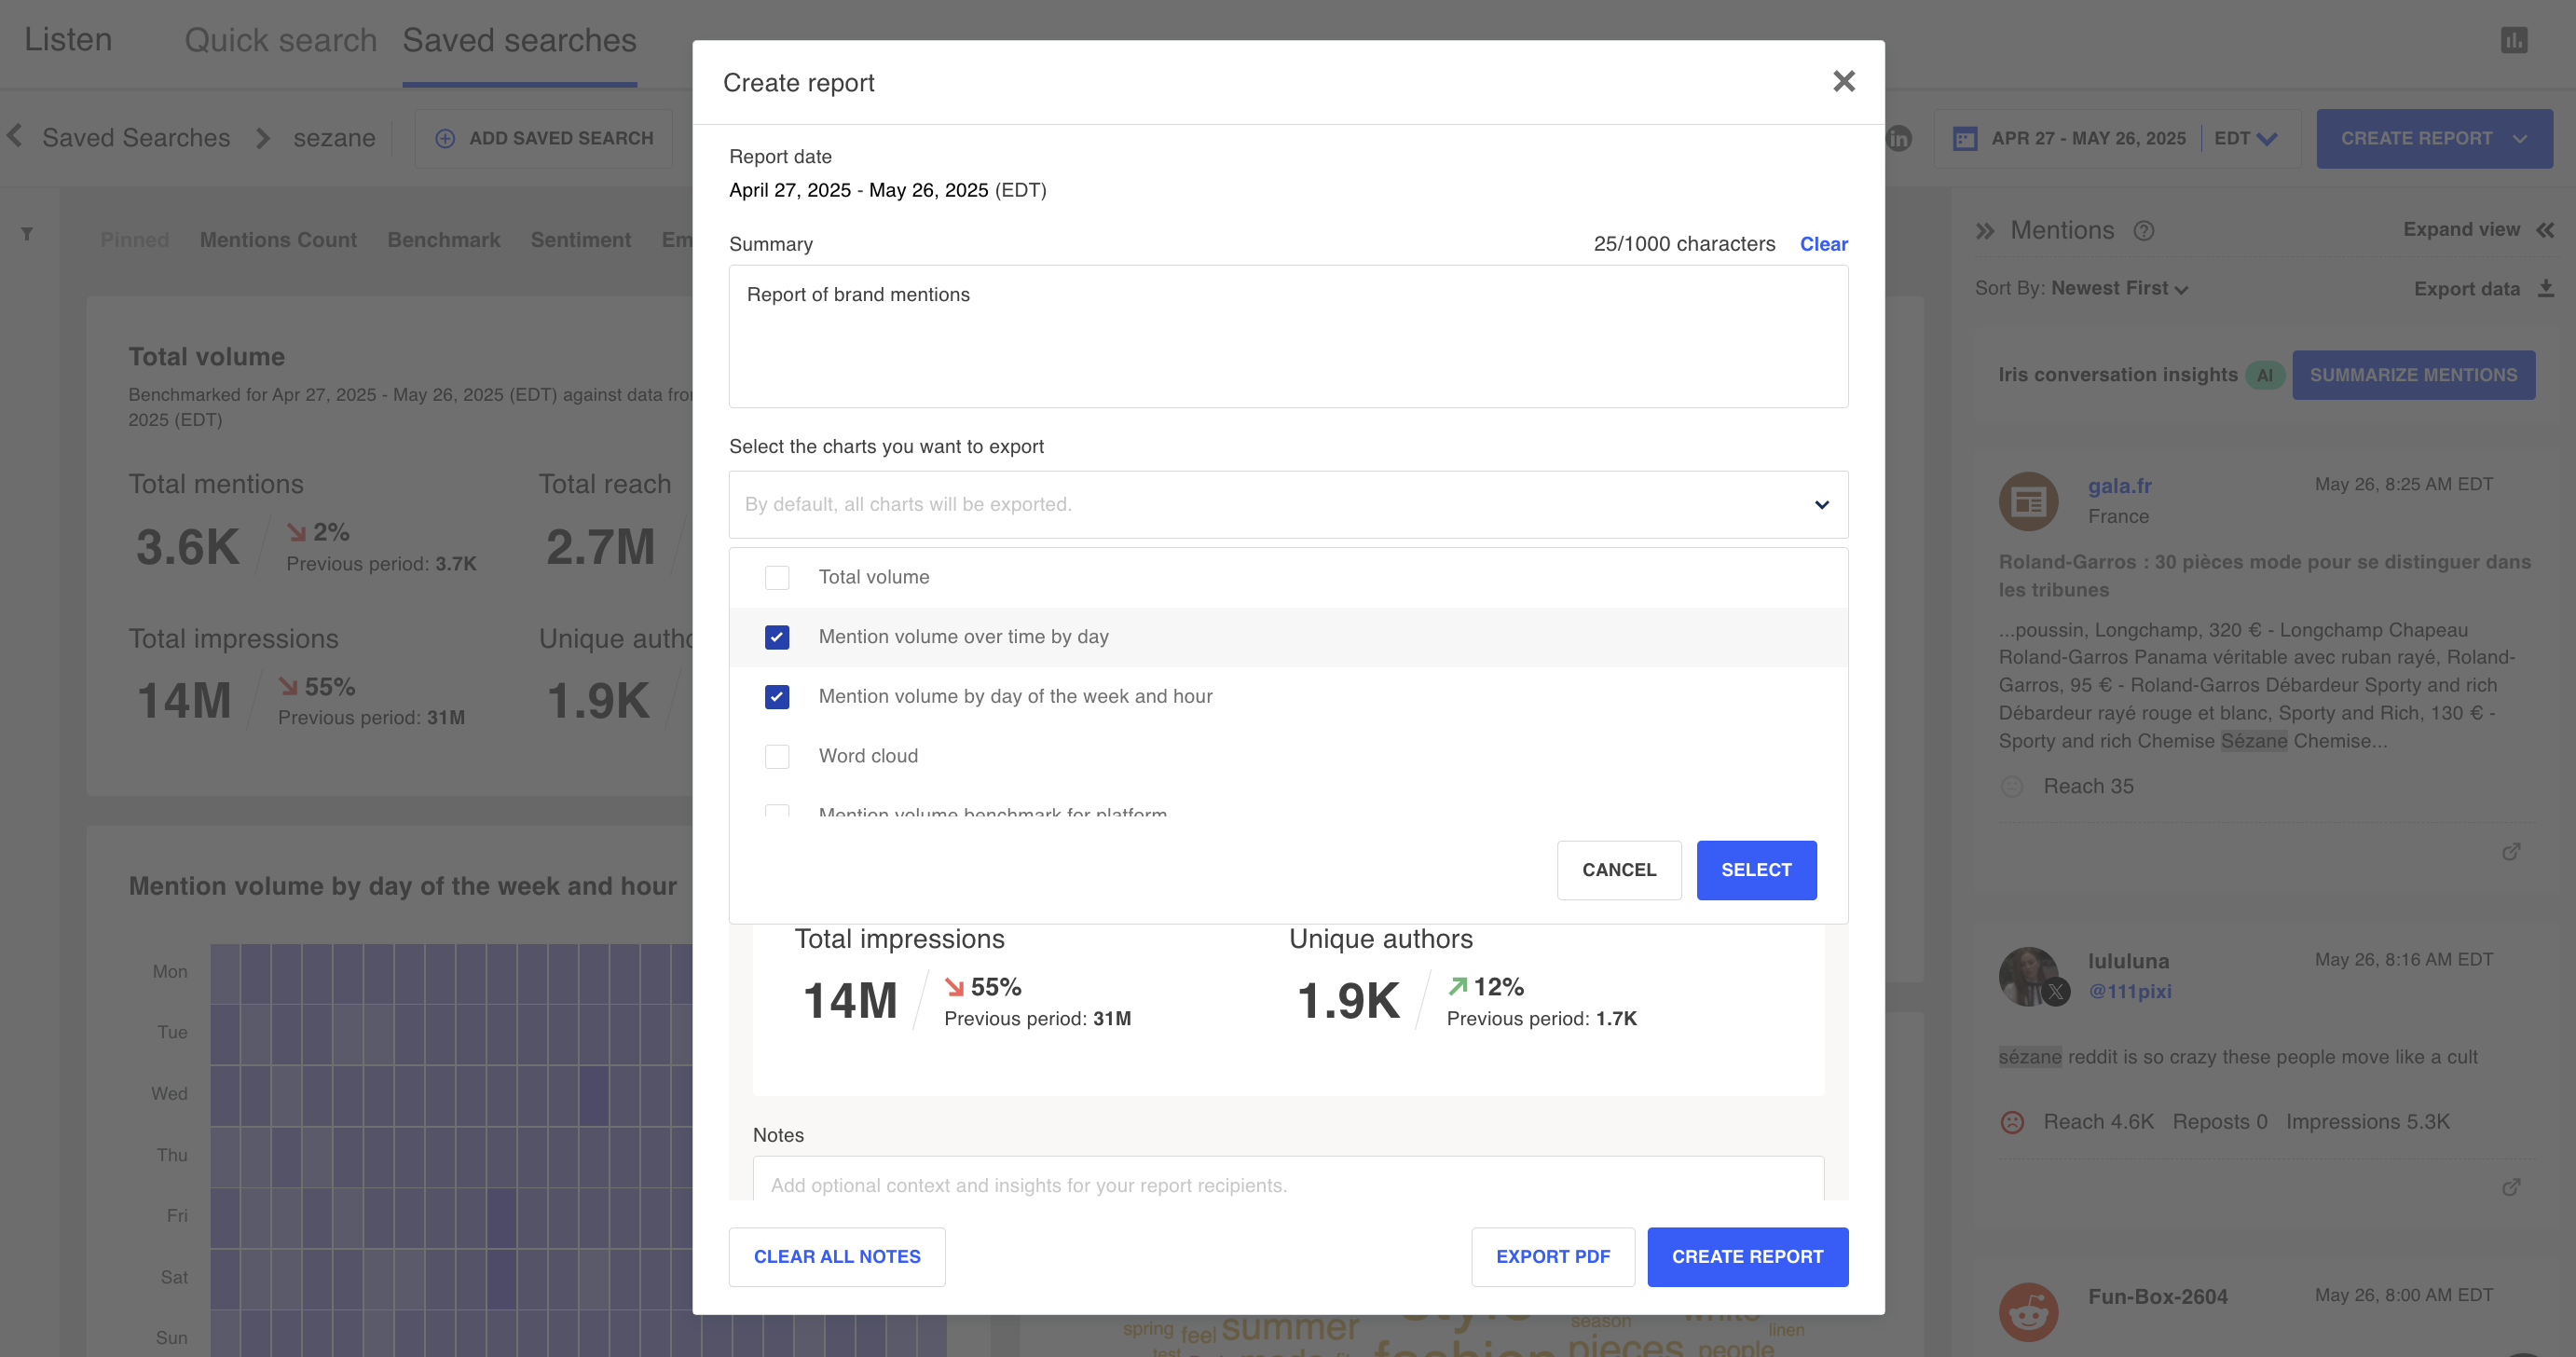Click the date range Apr 27 - May 26, 2025
2576x1357 pixels.
click(x=2088, y=138)
